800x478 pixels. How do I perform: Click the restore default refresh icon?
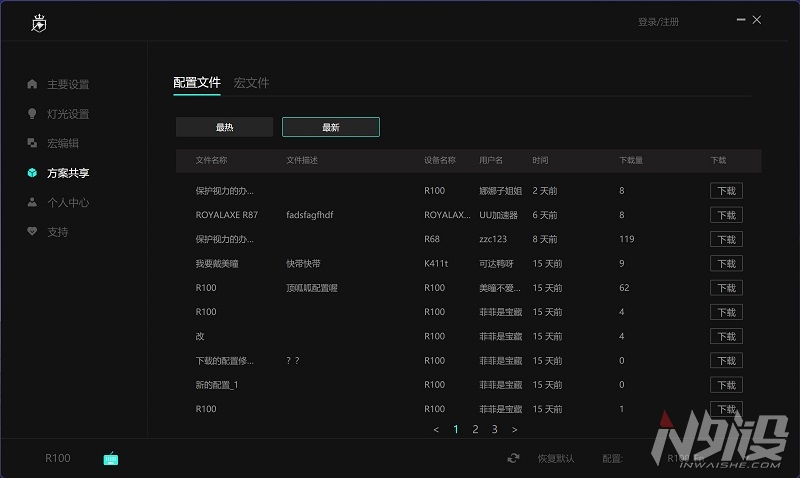(x=513, y=458)
